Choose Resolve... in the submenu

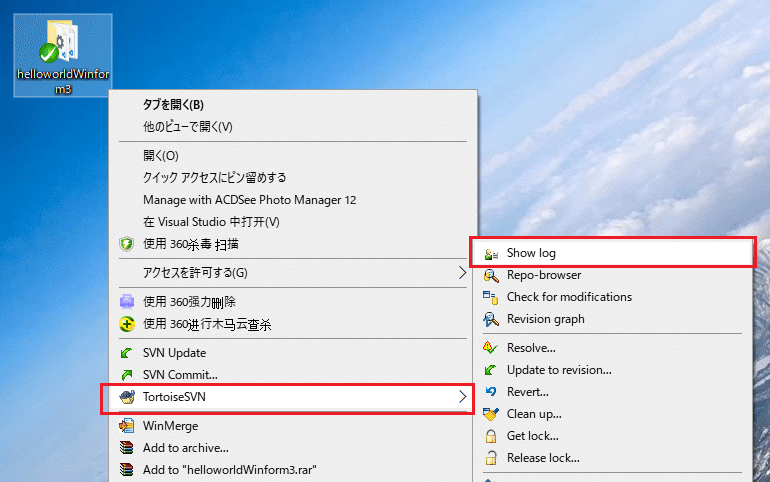531,348
